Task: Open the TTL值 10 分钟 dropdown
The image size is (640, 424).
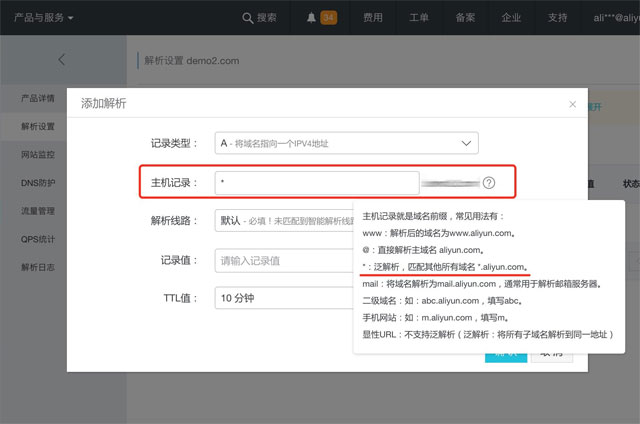Action: tap(284, 298)
